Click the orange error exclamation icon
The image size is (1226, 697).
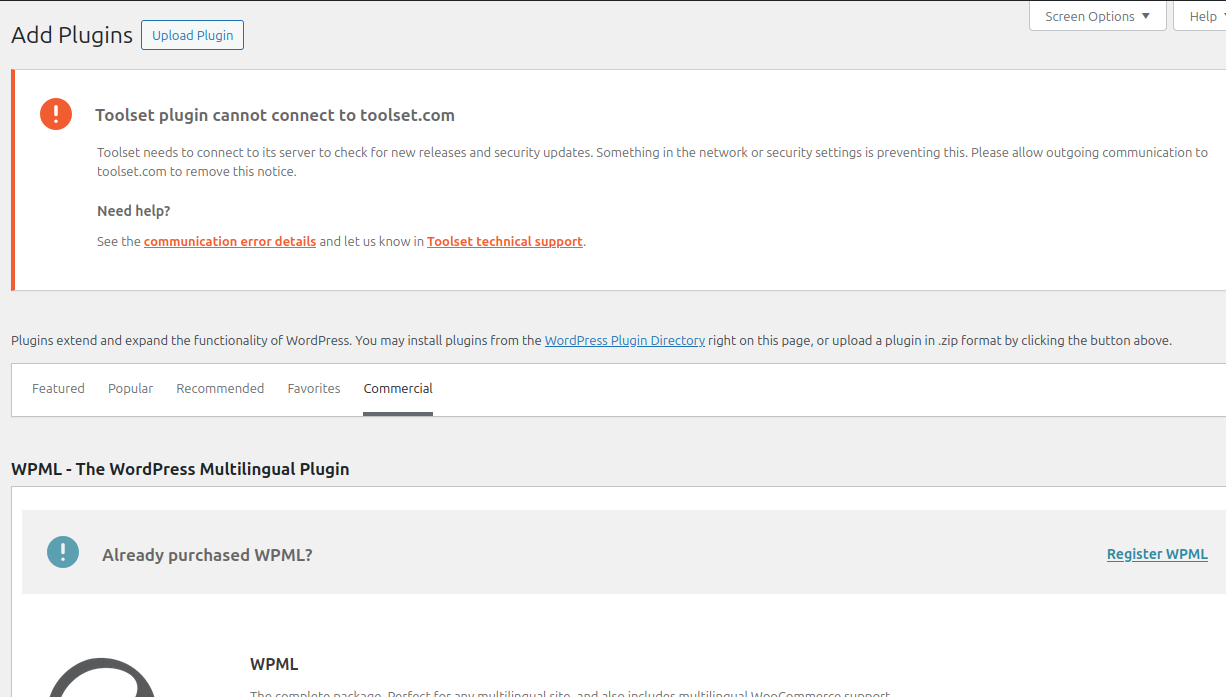[x=56, y=114]
